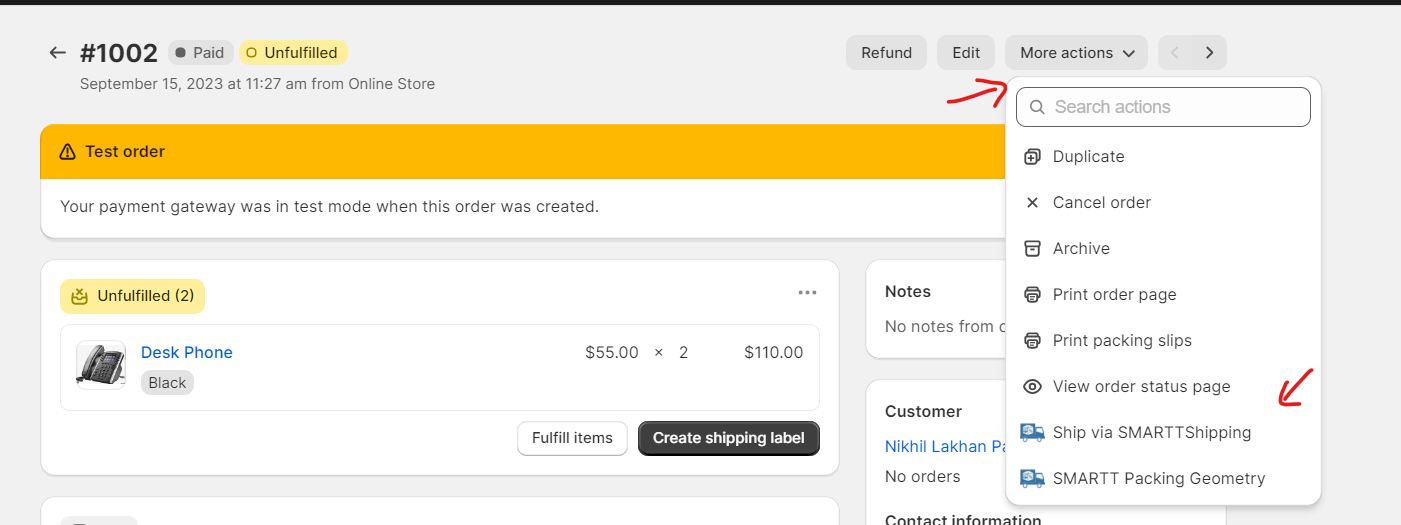The width and height of the screenshot is (1401, 525).
Task: Click the Cancel order X icon
Action: tap(1033, 203)
